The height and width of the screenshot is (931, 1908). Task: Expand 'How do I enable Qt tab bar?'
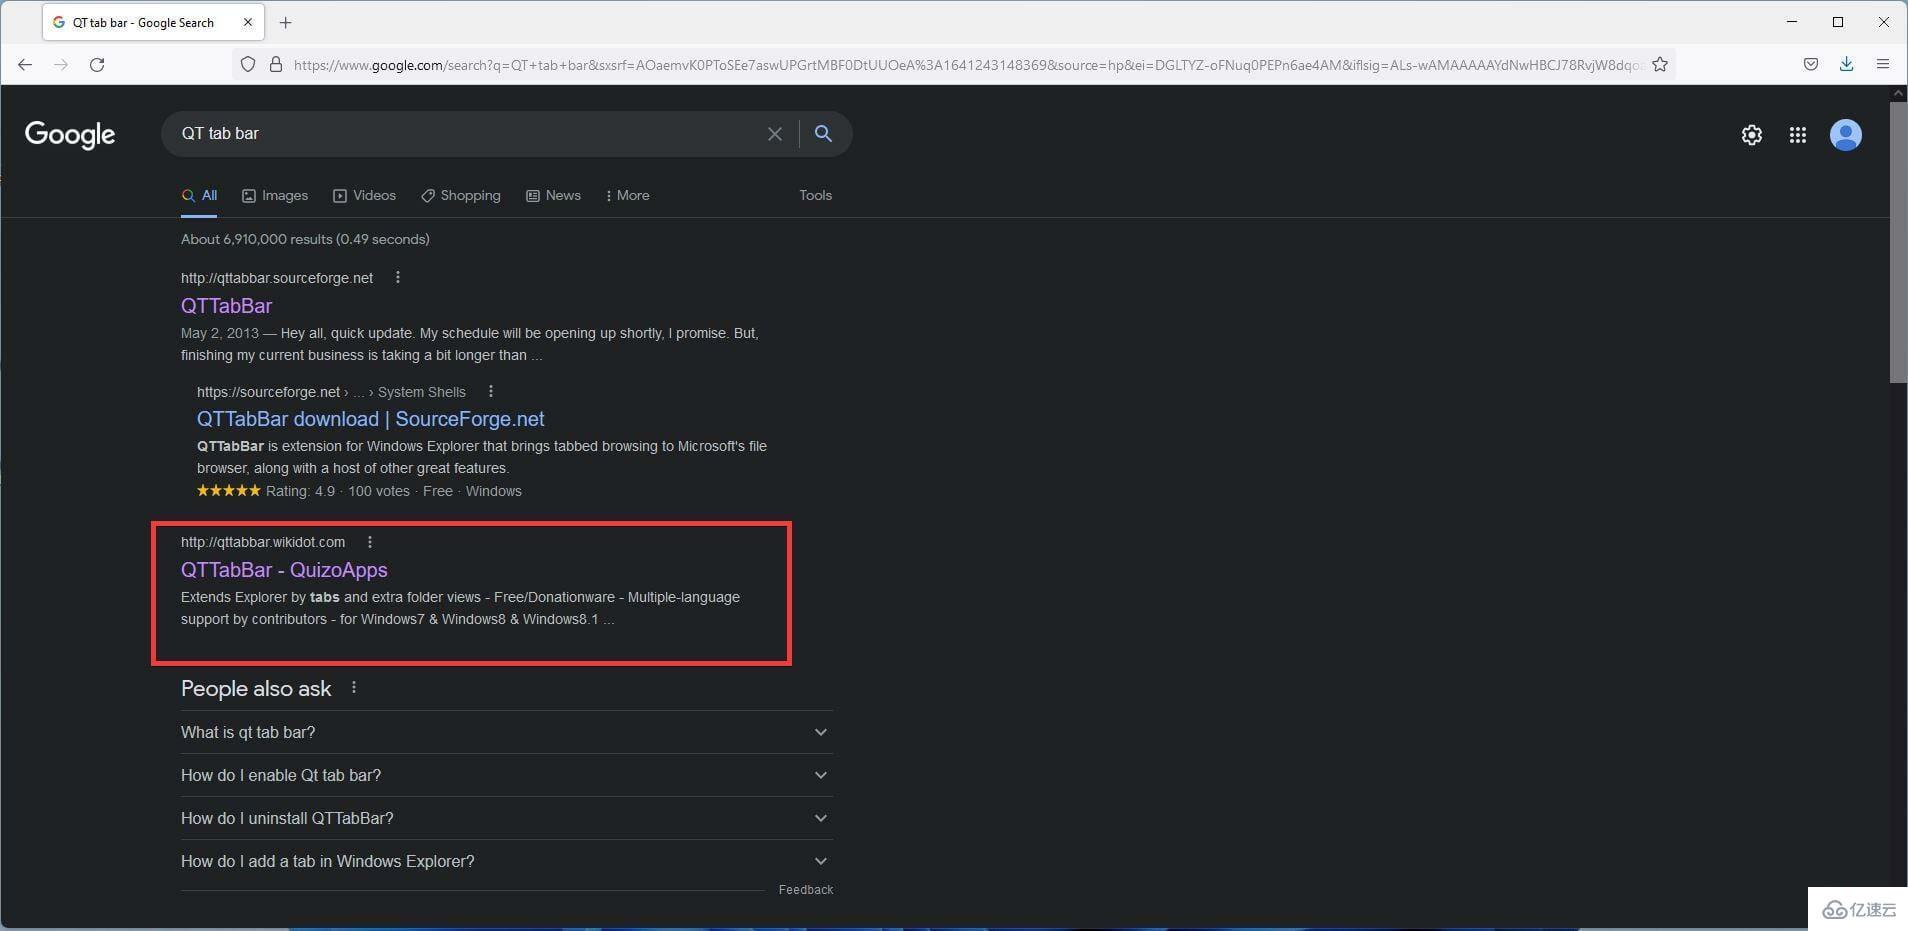click(507, 775)
